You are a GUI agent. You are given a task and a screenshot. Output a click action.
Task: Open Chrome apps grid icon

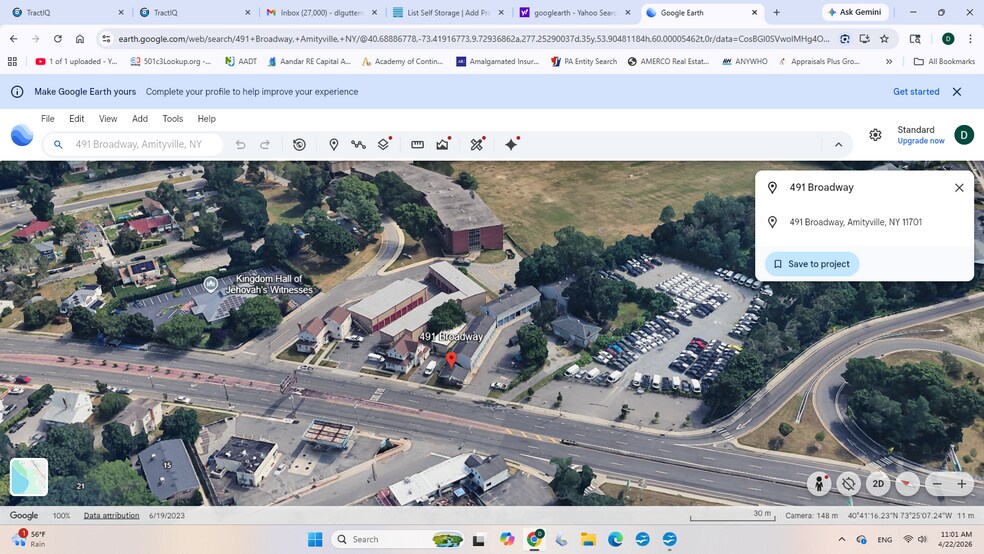click(12, 61)
